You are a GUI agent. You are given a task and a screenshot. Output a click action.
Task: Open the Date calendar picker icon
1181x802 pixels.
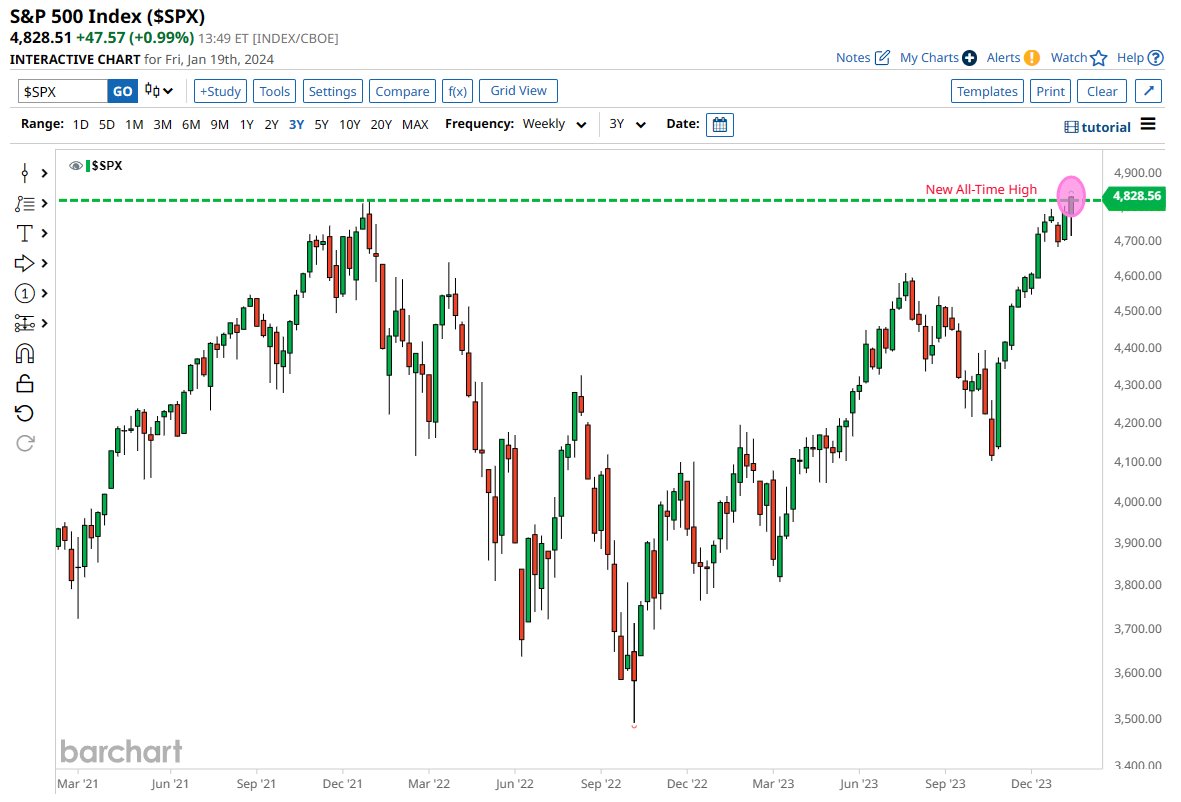click(719, 124)
